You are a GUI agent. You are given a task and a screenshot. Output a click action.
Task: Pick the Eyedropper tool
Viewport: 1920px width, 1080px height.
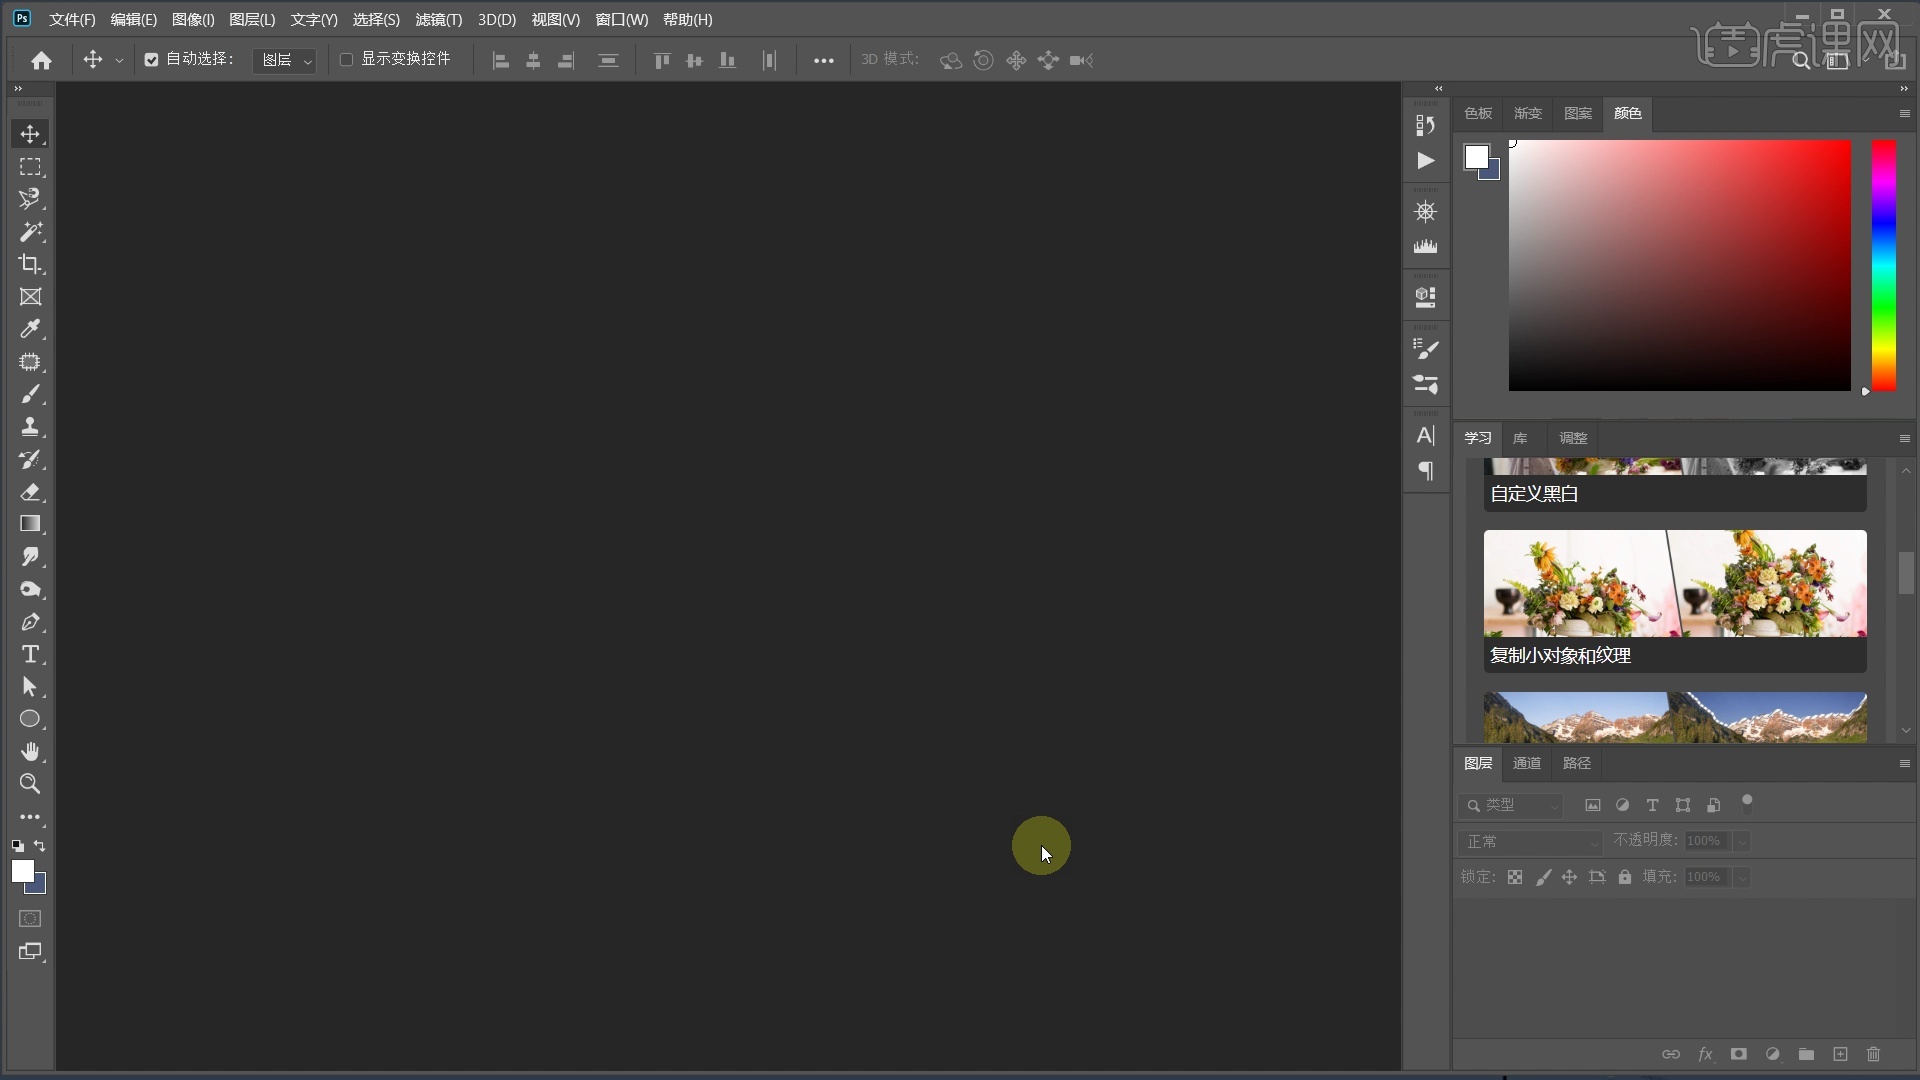[30, 329]
